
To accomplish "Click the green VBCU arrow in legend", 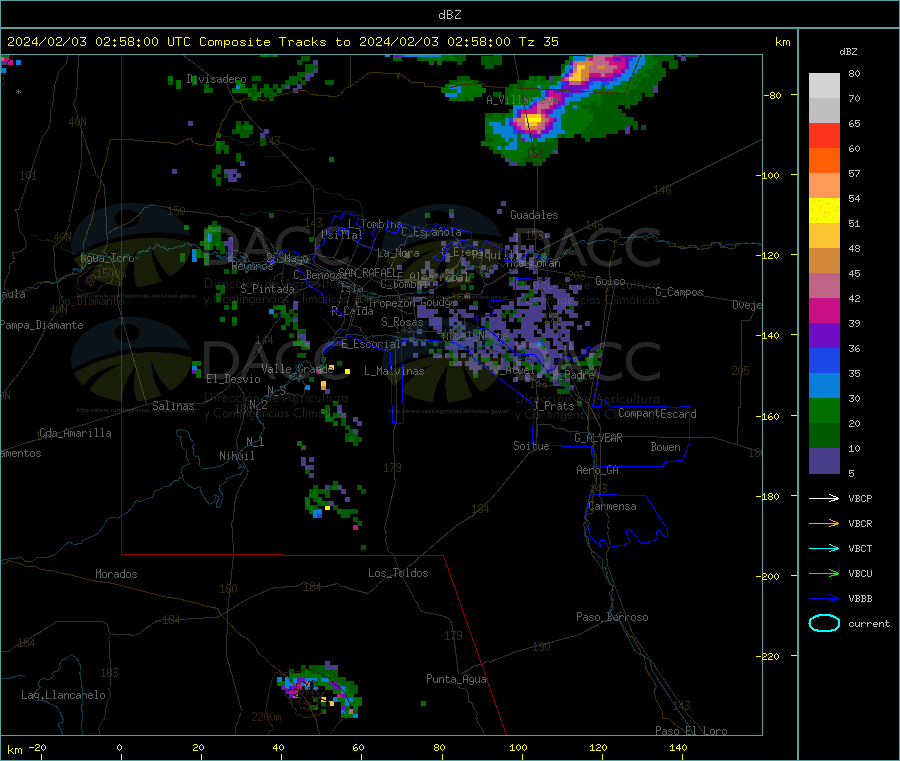I will [x=824, y=573].
